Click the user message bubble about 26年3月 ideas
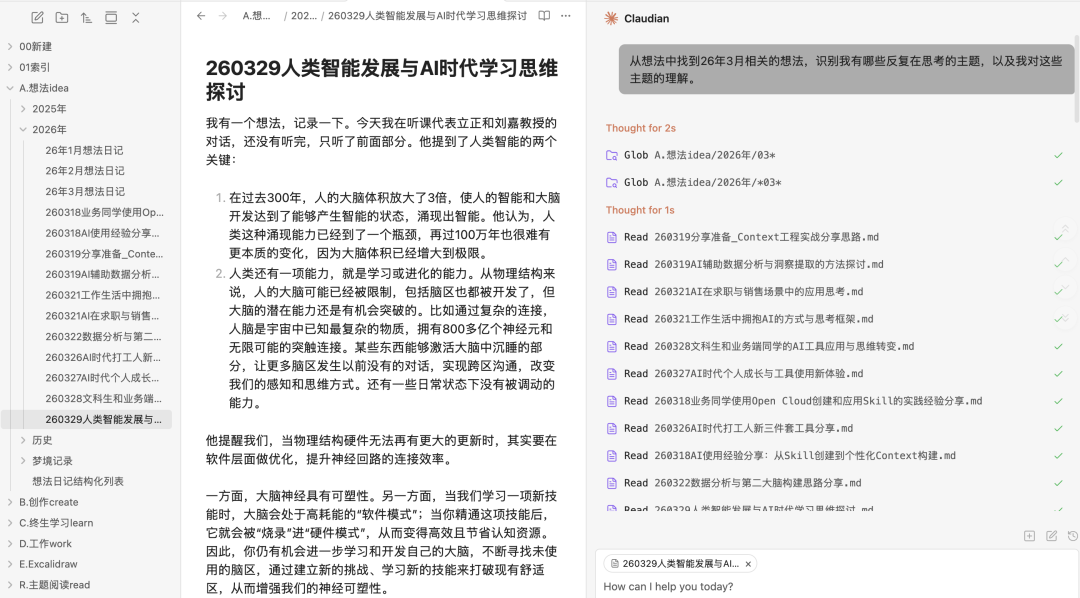This screenshot has height=598, width=1080. pyautogui.click(x=846, y=70)
